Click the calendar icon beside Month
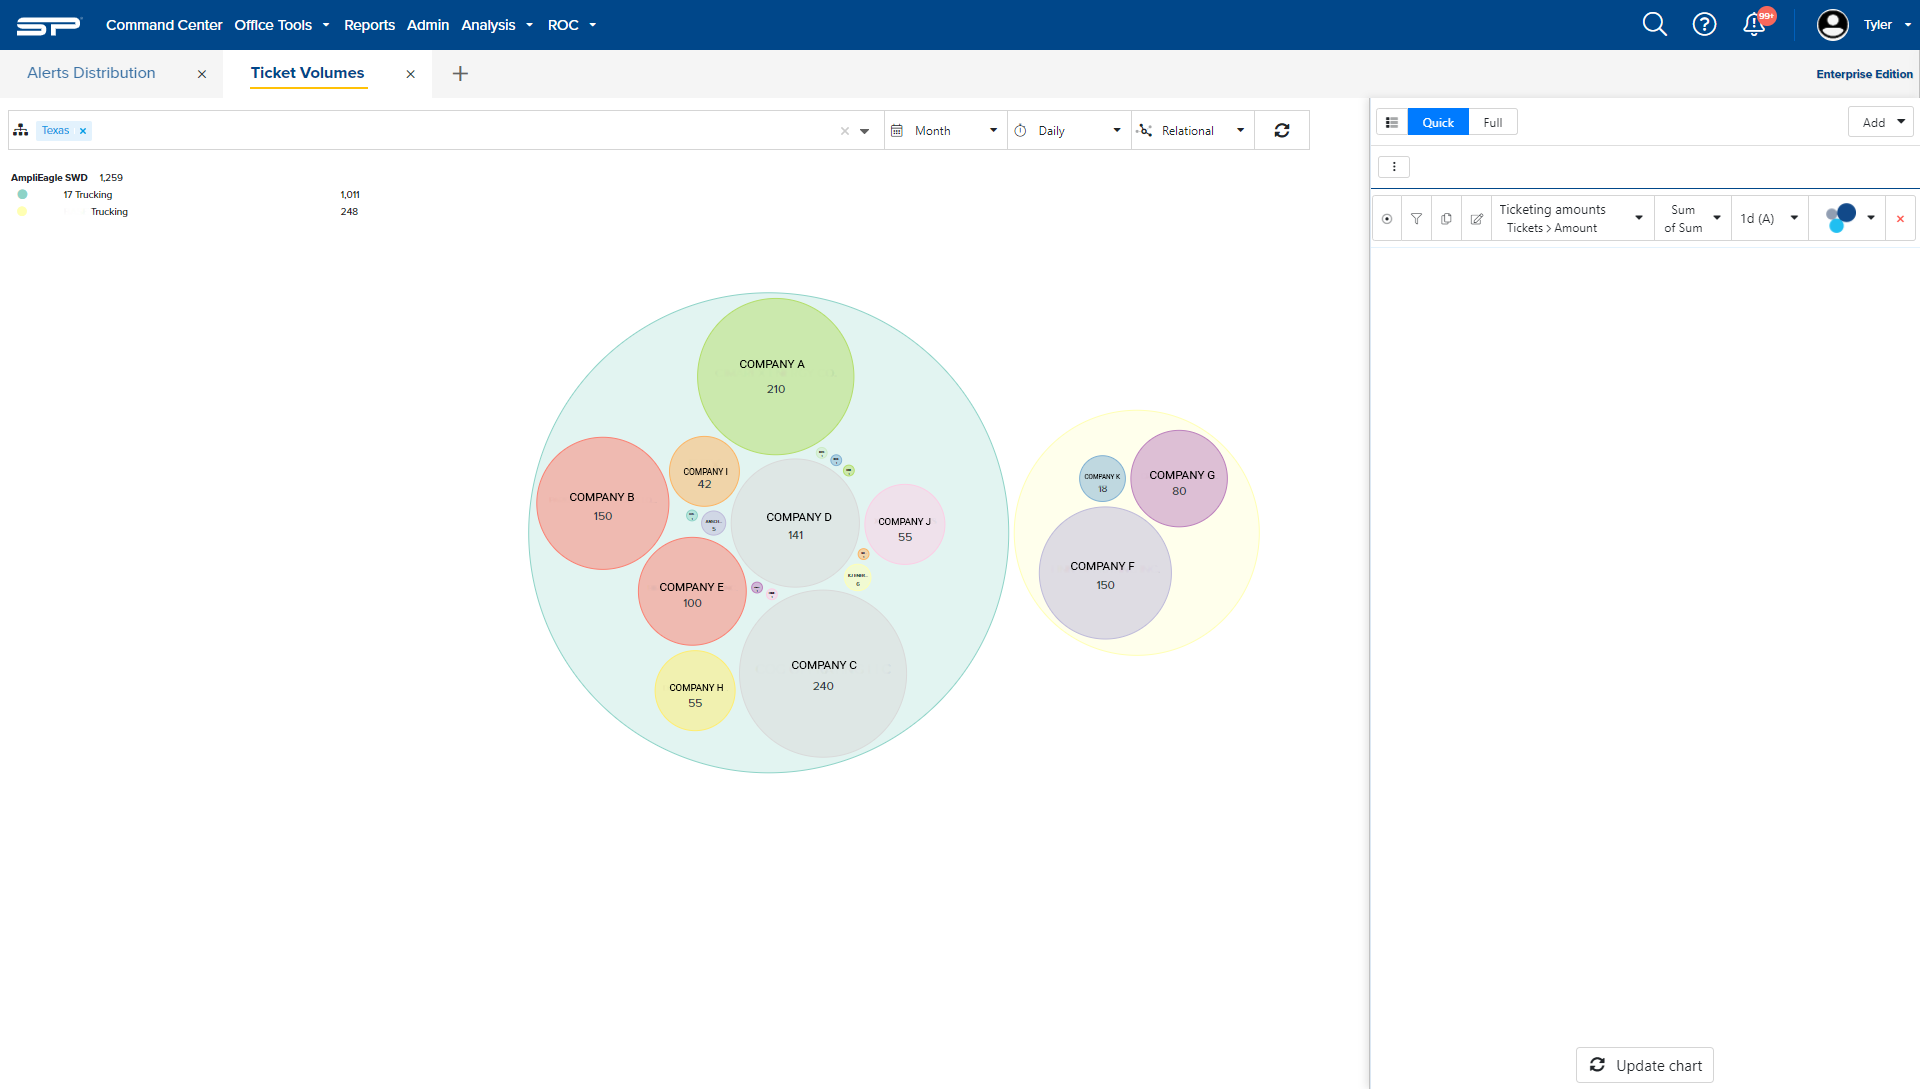 [x=897, y=131]
